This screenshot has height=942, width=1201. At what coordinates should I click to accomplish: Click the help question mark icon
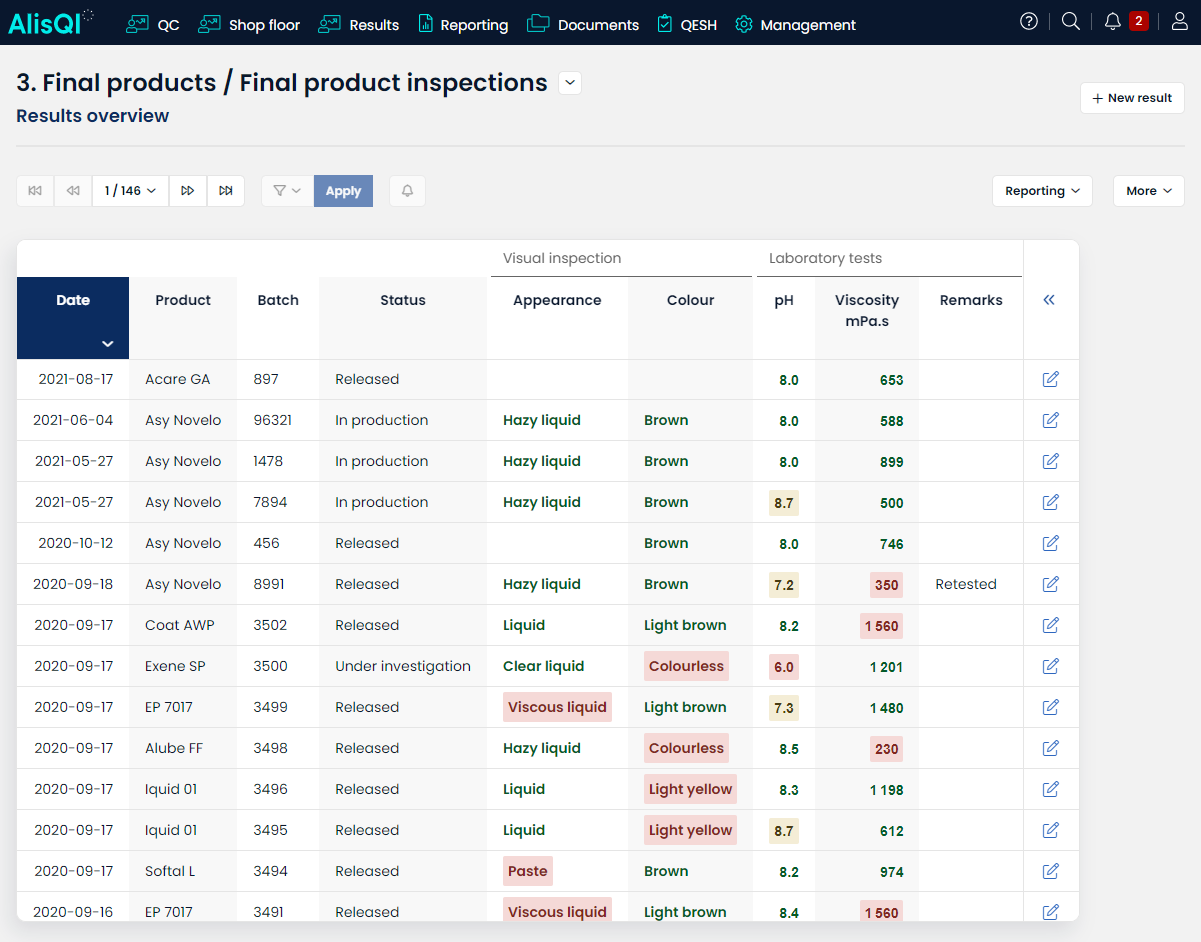(x=1029, y=21)
